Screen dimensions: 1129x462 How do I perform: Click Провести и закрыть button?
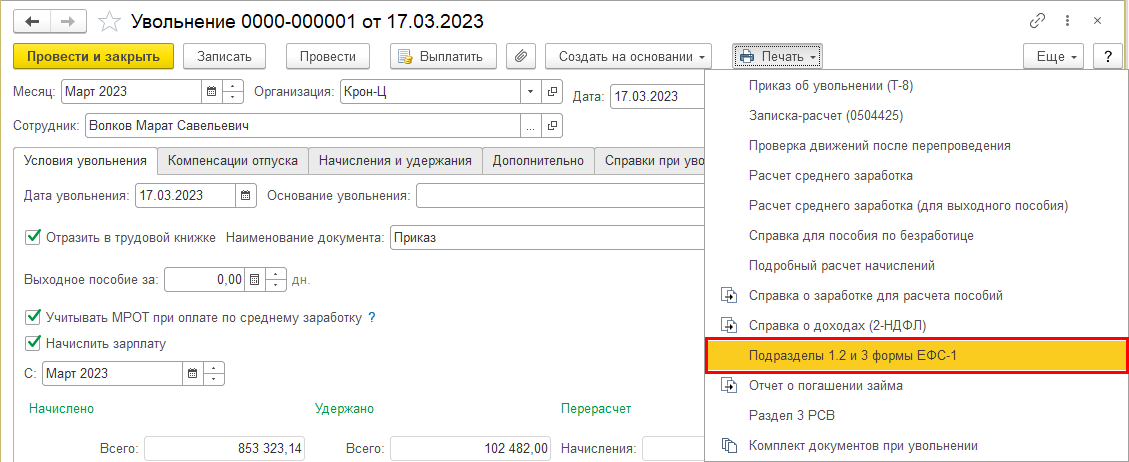(x=94, y=56)
